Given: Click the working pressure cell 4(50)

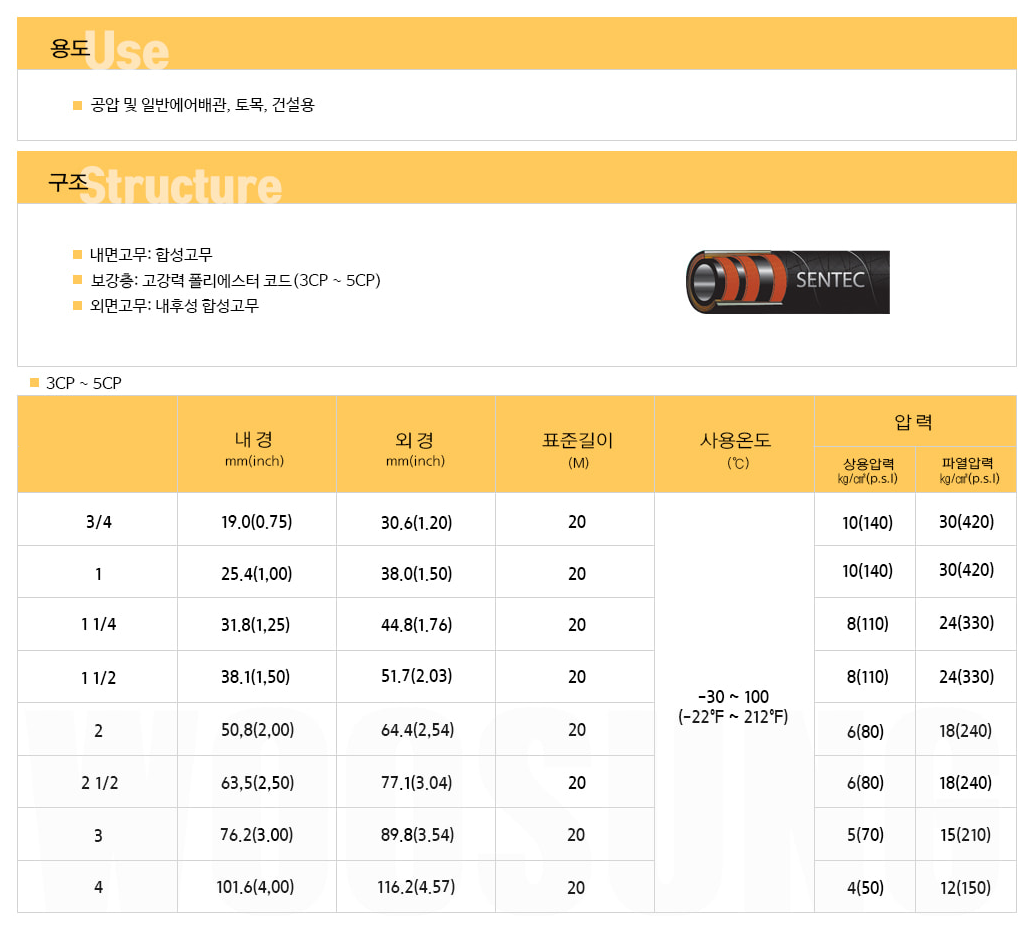Looking at the screenshot, I should [x=865, y=887].
